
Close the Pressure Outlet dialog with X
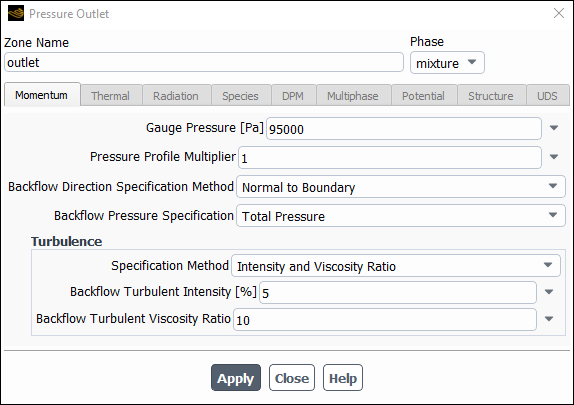coord(559,14)
